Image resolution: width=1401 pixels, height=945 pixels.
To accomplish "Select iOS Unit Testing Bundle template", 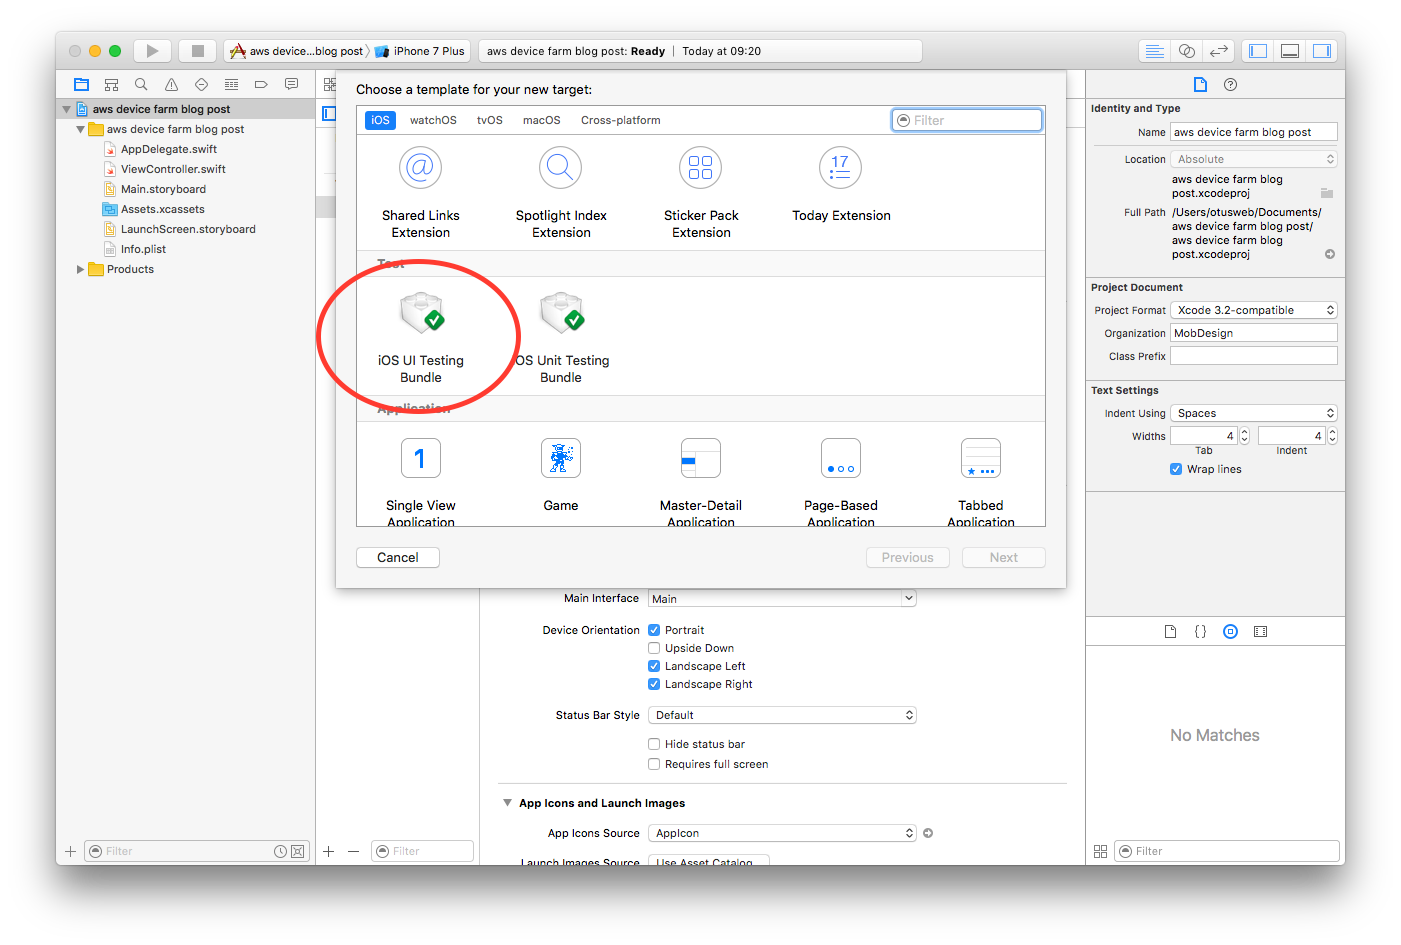I will [561, 338].
